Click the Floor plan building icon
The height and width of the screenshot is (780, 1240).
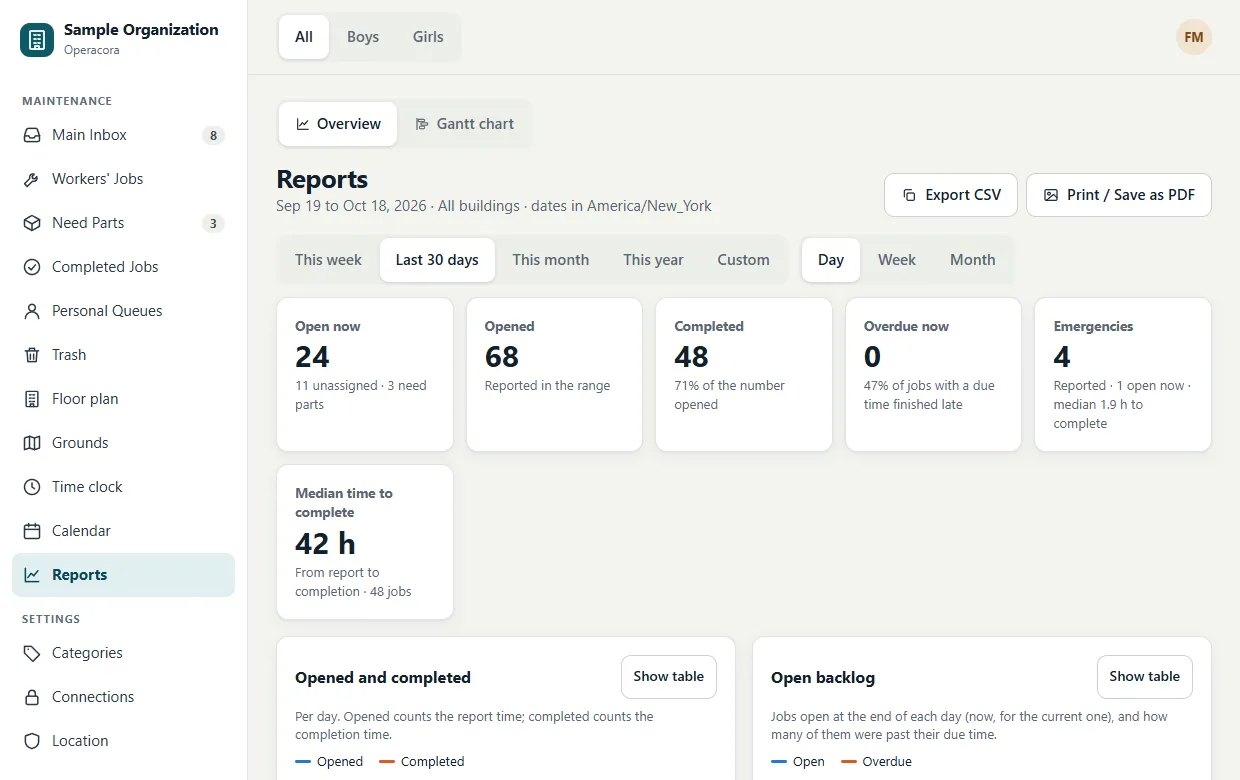click(x=32, y=399)
